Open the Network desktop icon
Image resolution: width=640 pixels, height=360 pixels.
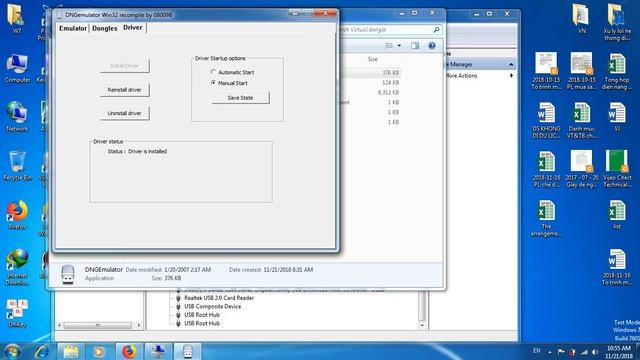[17, 117]
